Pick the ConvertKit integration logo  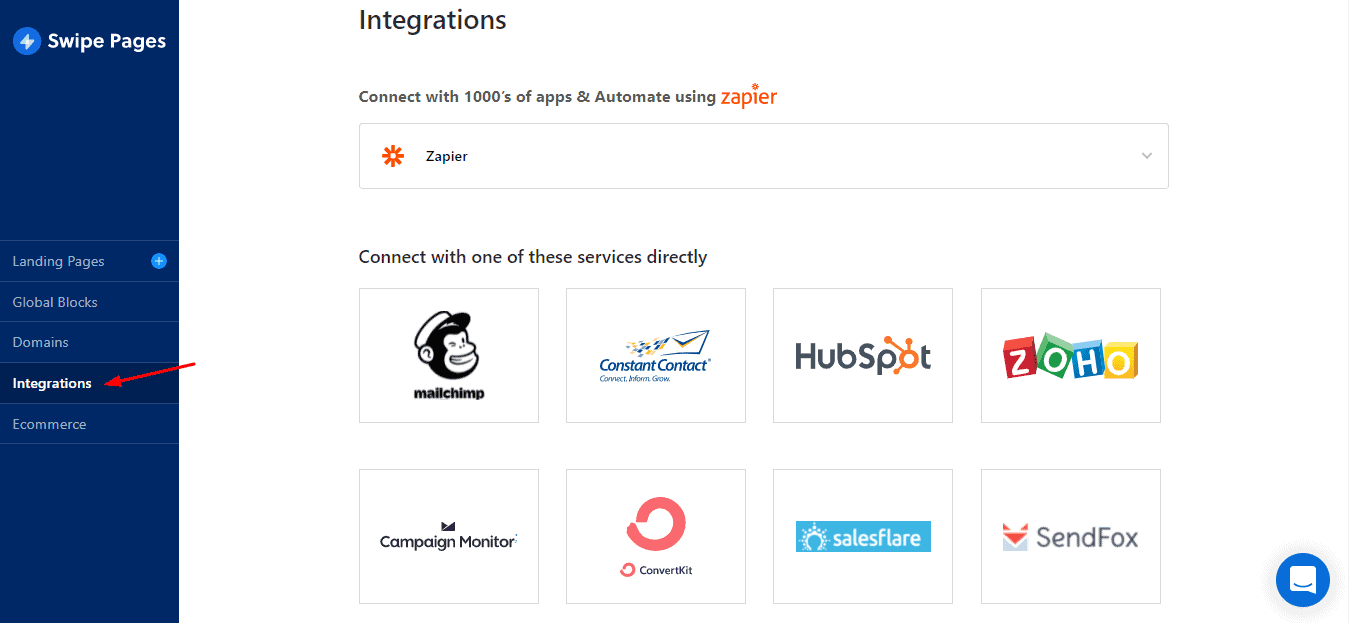(656, 537)
